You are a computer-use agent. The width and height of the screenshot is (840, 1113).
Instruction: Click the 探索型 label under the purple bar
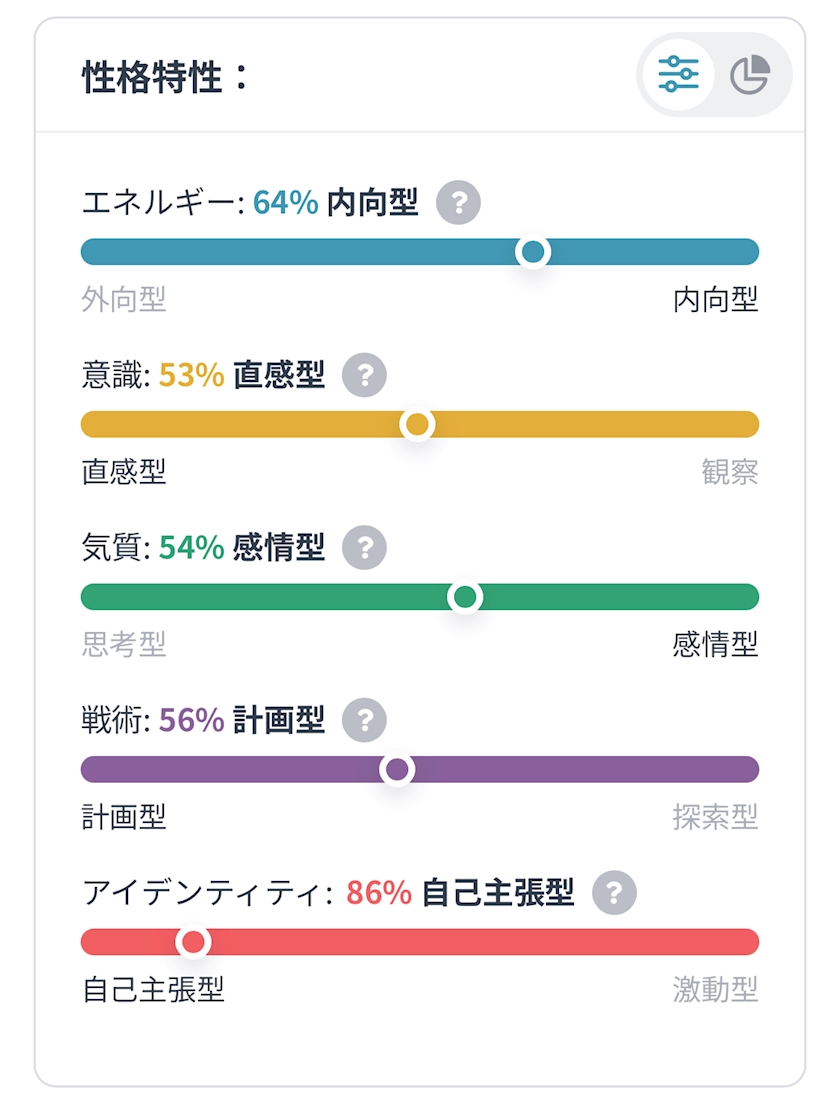tap(715, 817)
